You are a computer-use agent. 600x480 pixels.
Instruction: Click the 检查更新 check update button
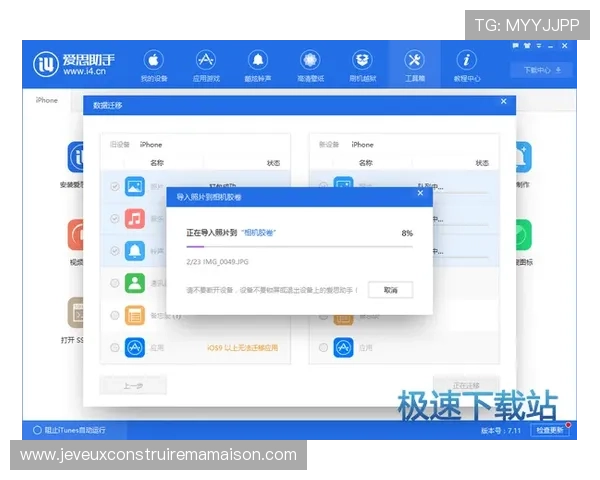pyautogui.click(x=550, y=430)
